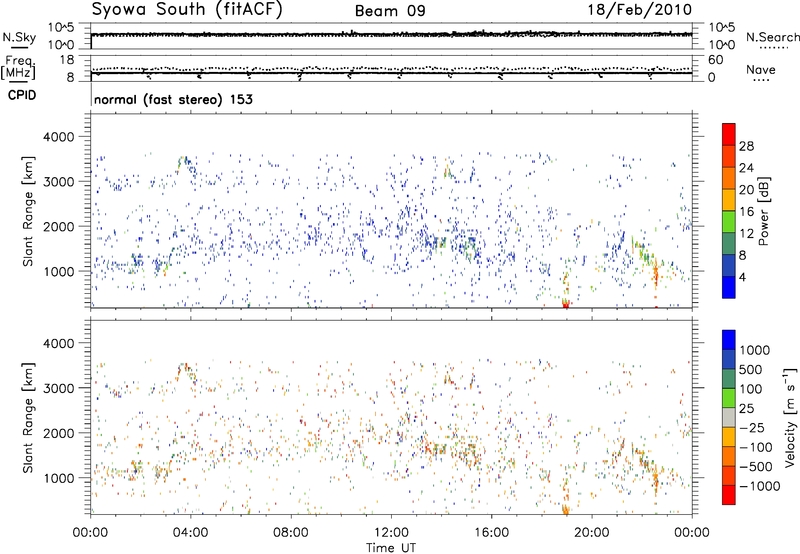Click the 'N.Search' legend label

point(772,37)
